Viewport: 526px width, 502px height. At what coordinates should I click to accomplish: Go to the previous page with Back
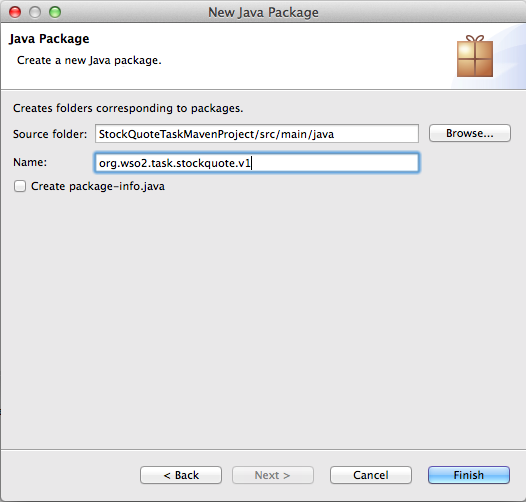coord(181,475)
